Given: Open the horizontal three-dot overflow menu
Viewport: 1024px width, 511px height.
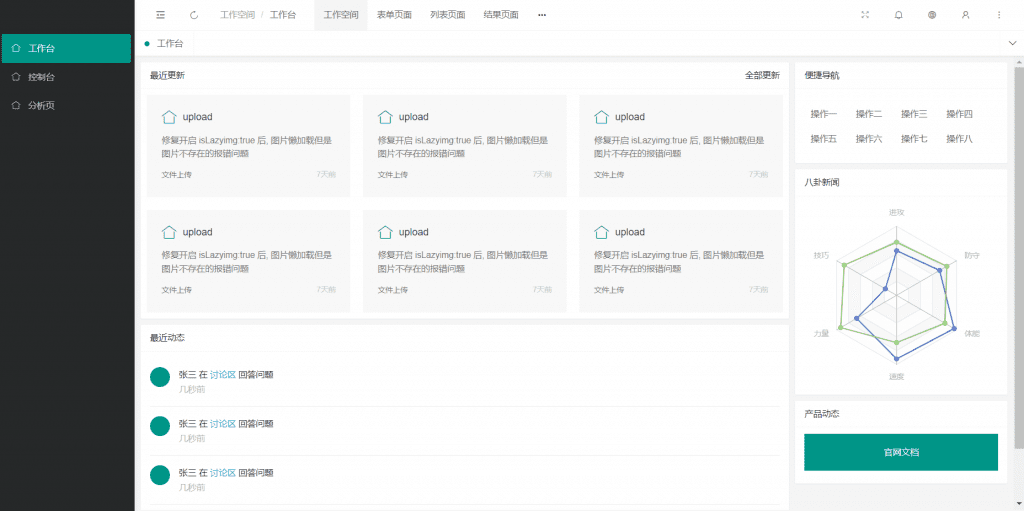Looking at the screenshot, I should [542, 15].
